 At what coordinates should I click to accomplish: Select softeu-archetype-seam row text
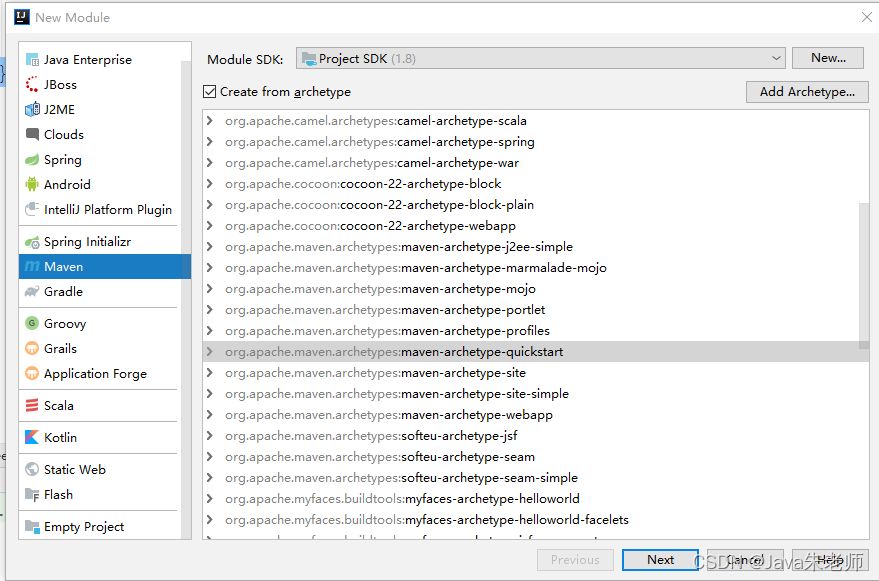coord(380,456)
